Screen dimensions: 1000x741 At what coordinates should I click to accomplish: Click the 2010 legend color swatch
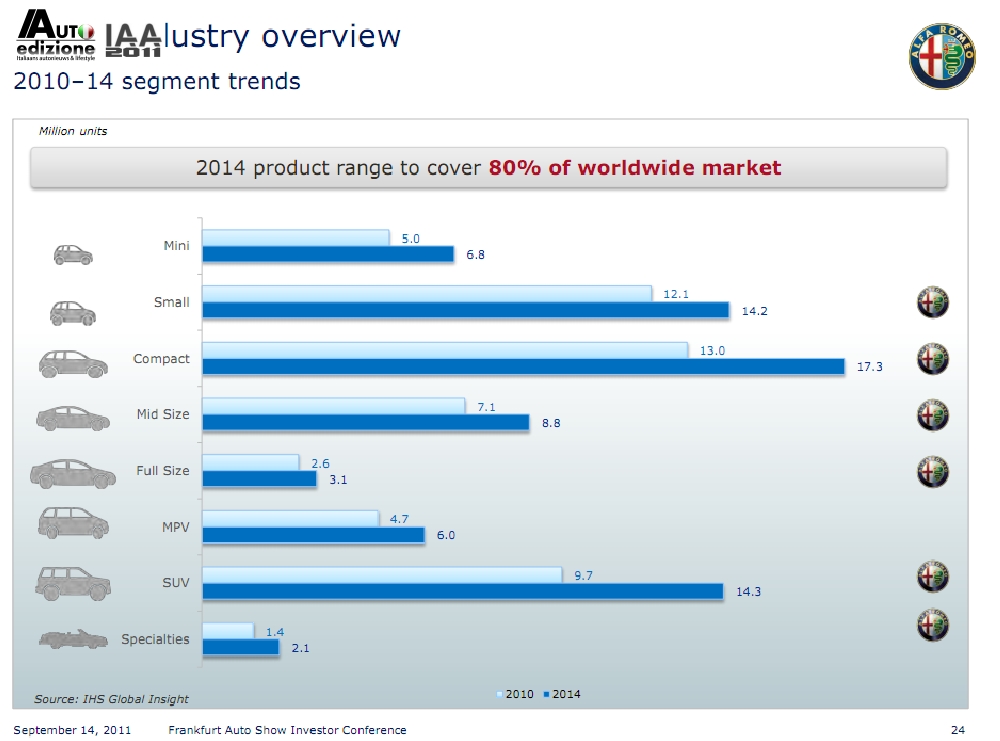pos(501,694)
